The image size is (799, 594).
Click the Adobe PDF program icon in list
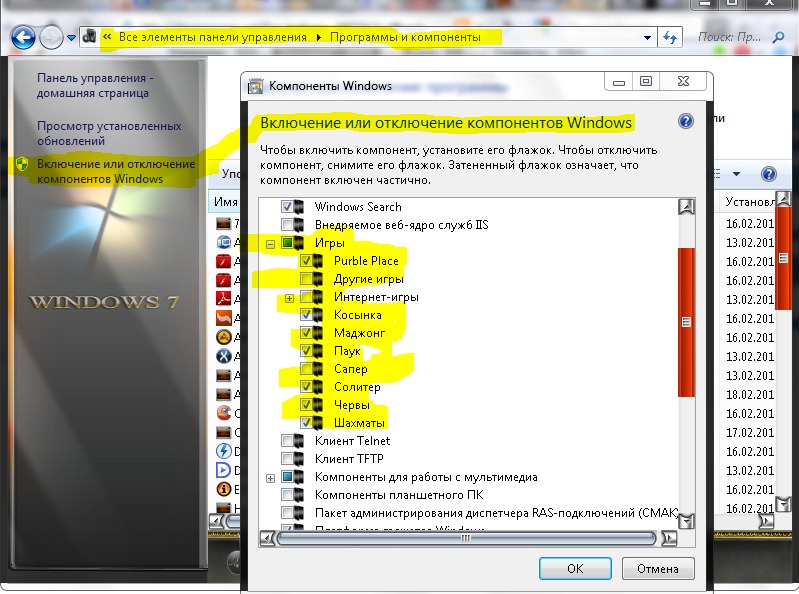coord(224,299)
